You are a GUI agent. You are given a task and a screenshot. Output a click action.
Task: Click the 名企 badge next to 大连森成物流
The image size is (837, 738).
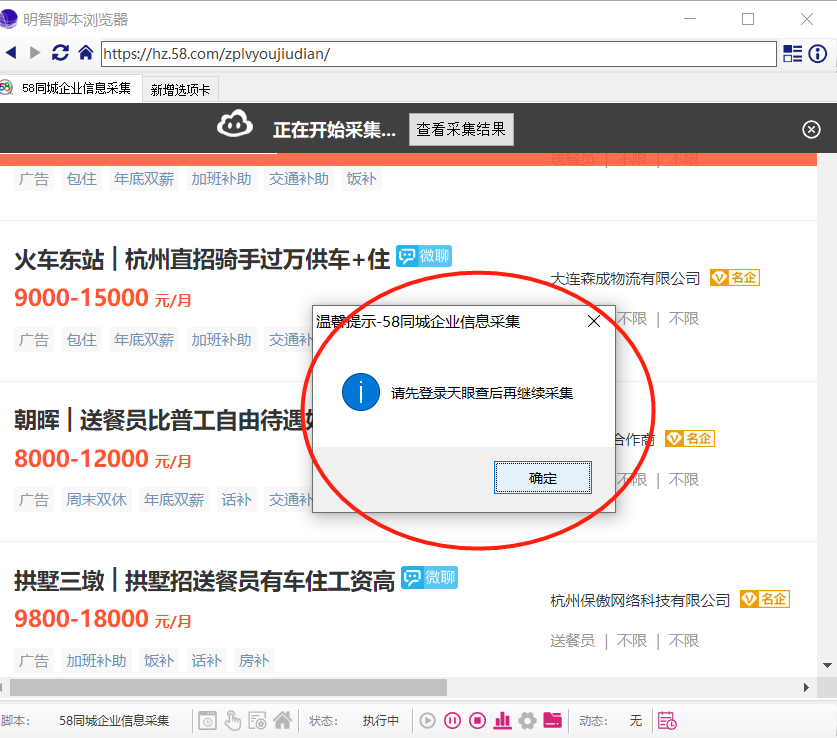(735, 277)
